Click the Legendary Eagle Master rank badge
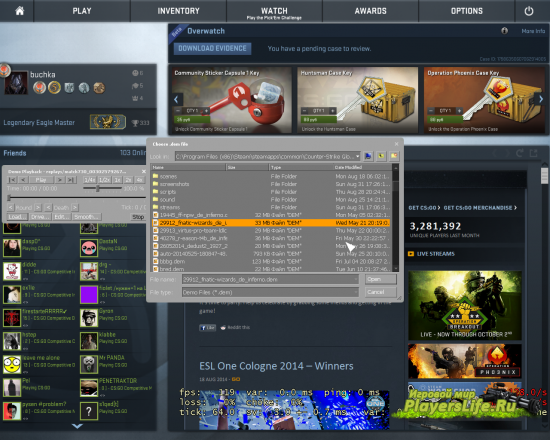This screenshot has width=550, height=440. pyautogui.click(x=107, y=122)
